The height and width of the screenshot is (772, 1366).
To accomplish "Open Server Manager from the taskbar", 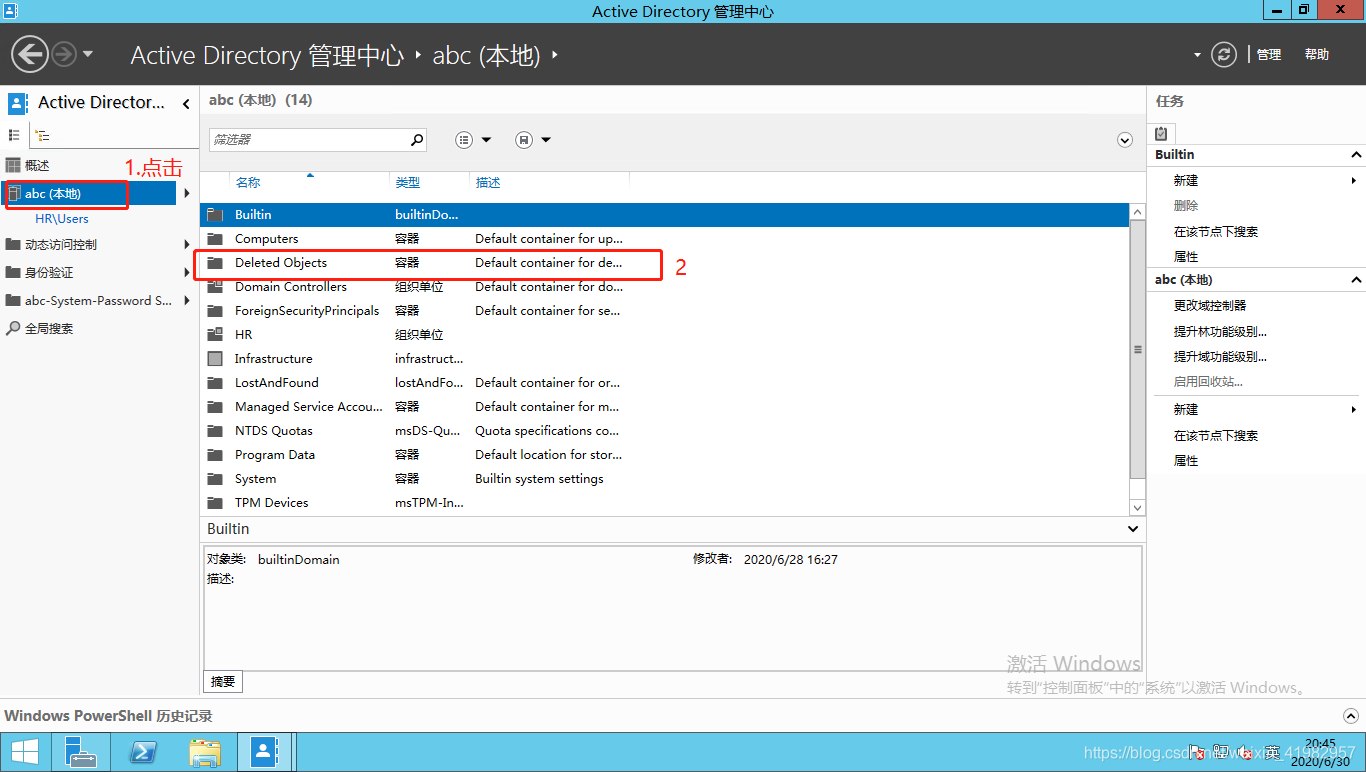I will (x=81, y=752).
